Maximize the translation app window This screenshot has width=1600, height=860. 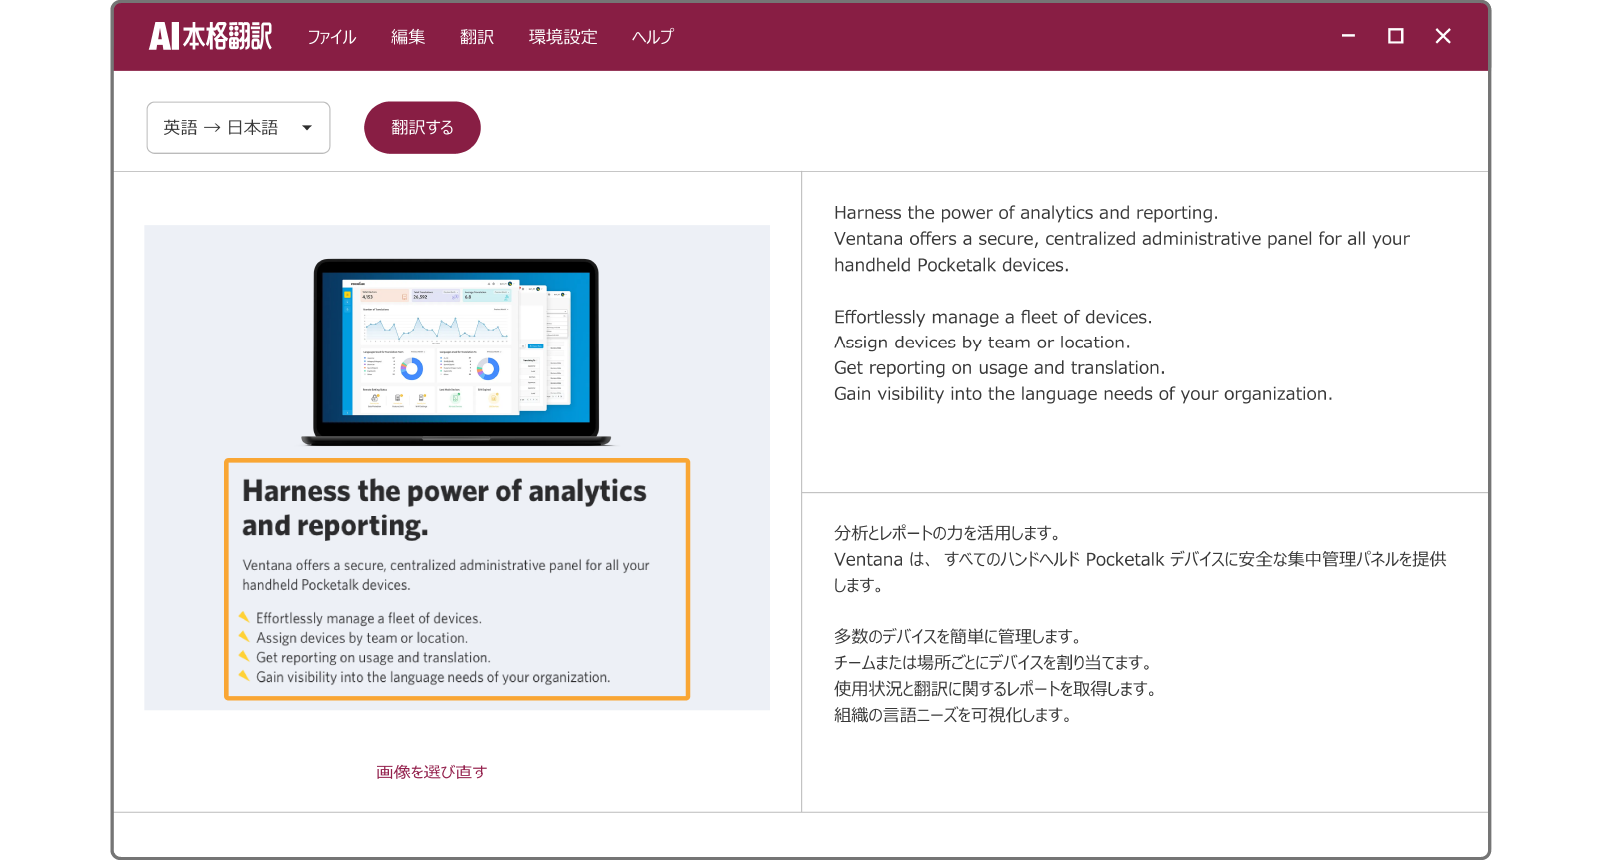coord(1395,36)
